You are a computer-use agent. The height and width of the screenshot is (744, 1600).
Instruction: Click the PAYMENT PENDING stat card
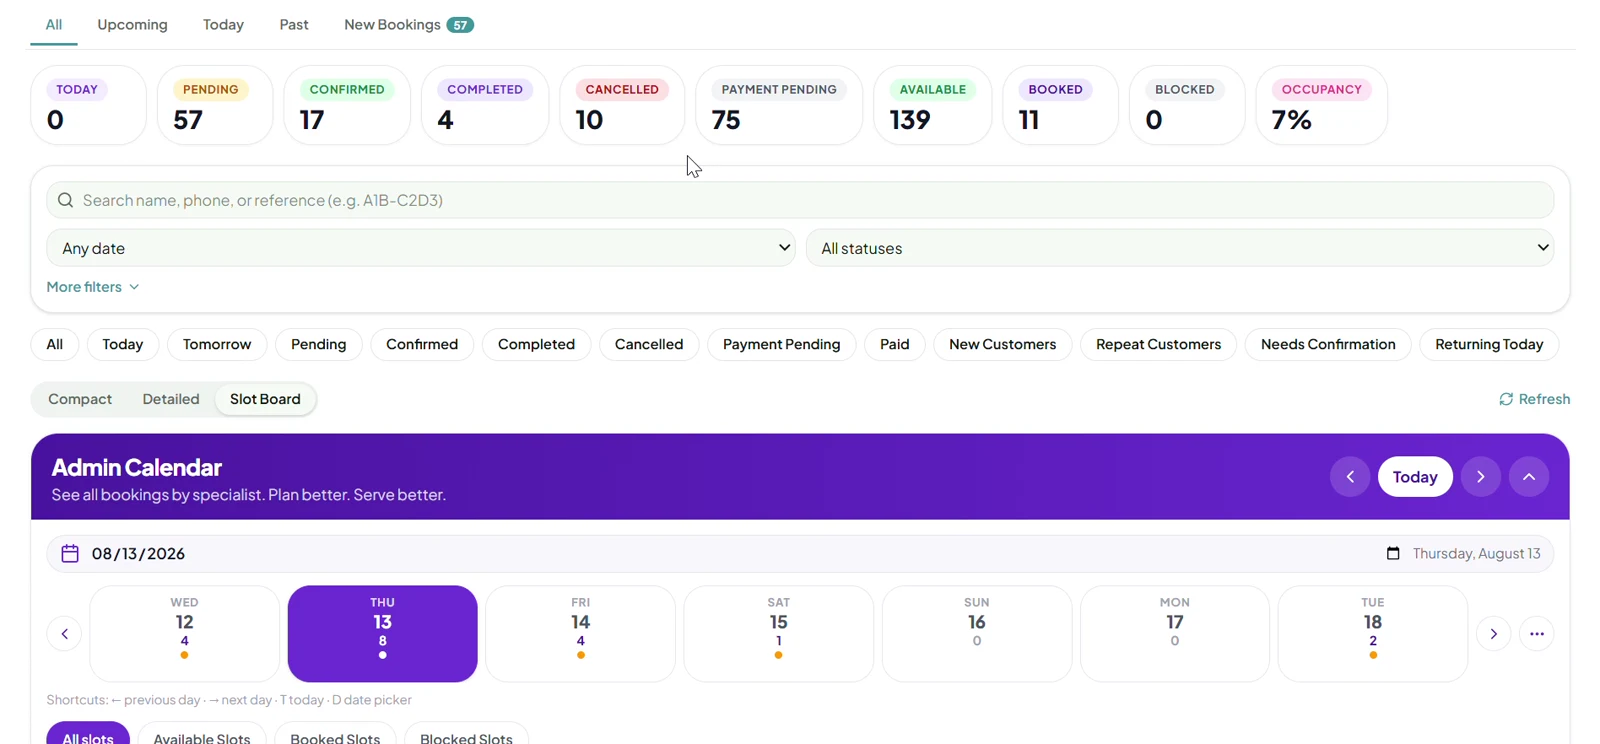click(x=779, y=105)
